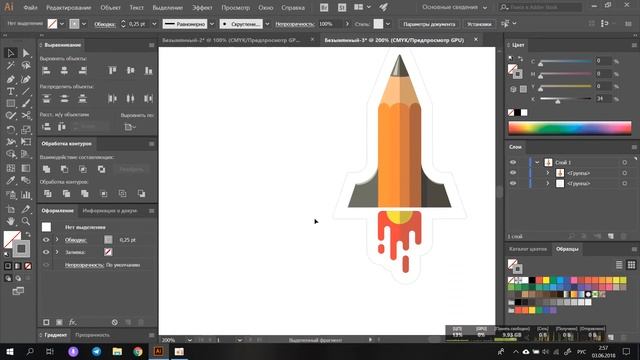Pick a color from the spectrum bar
This screenshot has width=640, height=360.
569,128
